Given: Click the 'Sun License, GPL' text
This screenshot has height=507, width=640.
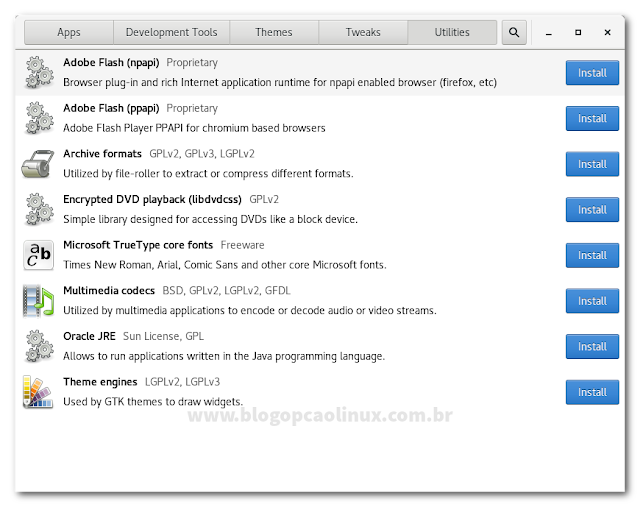Looking at the screenshot, I should pyautogui.click(x=163, y=336).
